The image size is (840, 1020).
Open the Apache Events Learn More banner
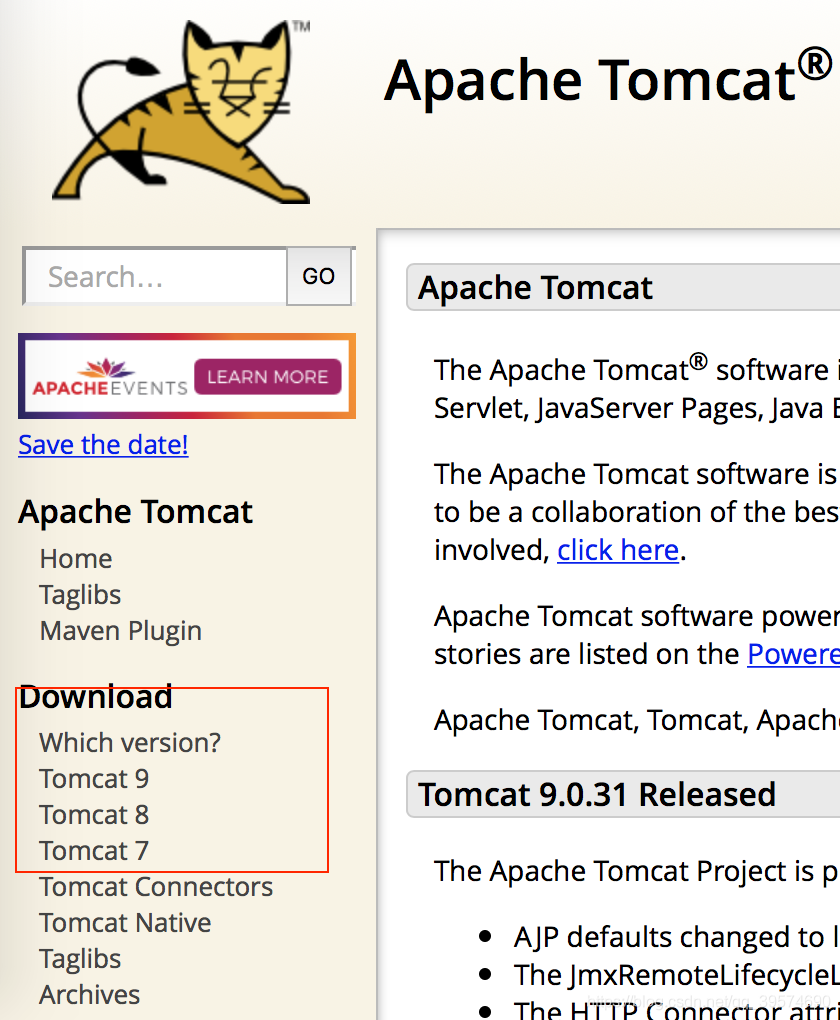[x=187, y=376]
